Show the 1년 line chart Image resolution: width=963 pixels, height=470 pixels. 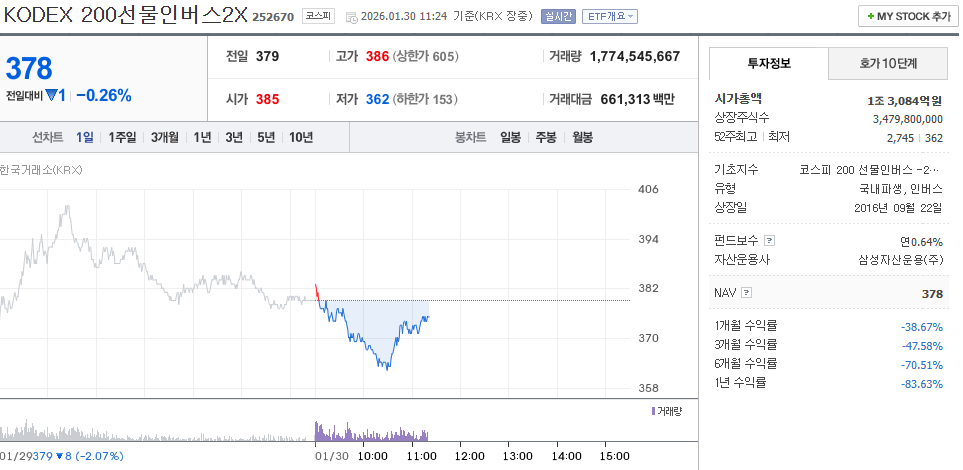[x=203, y=137]
